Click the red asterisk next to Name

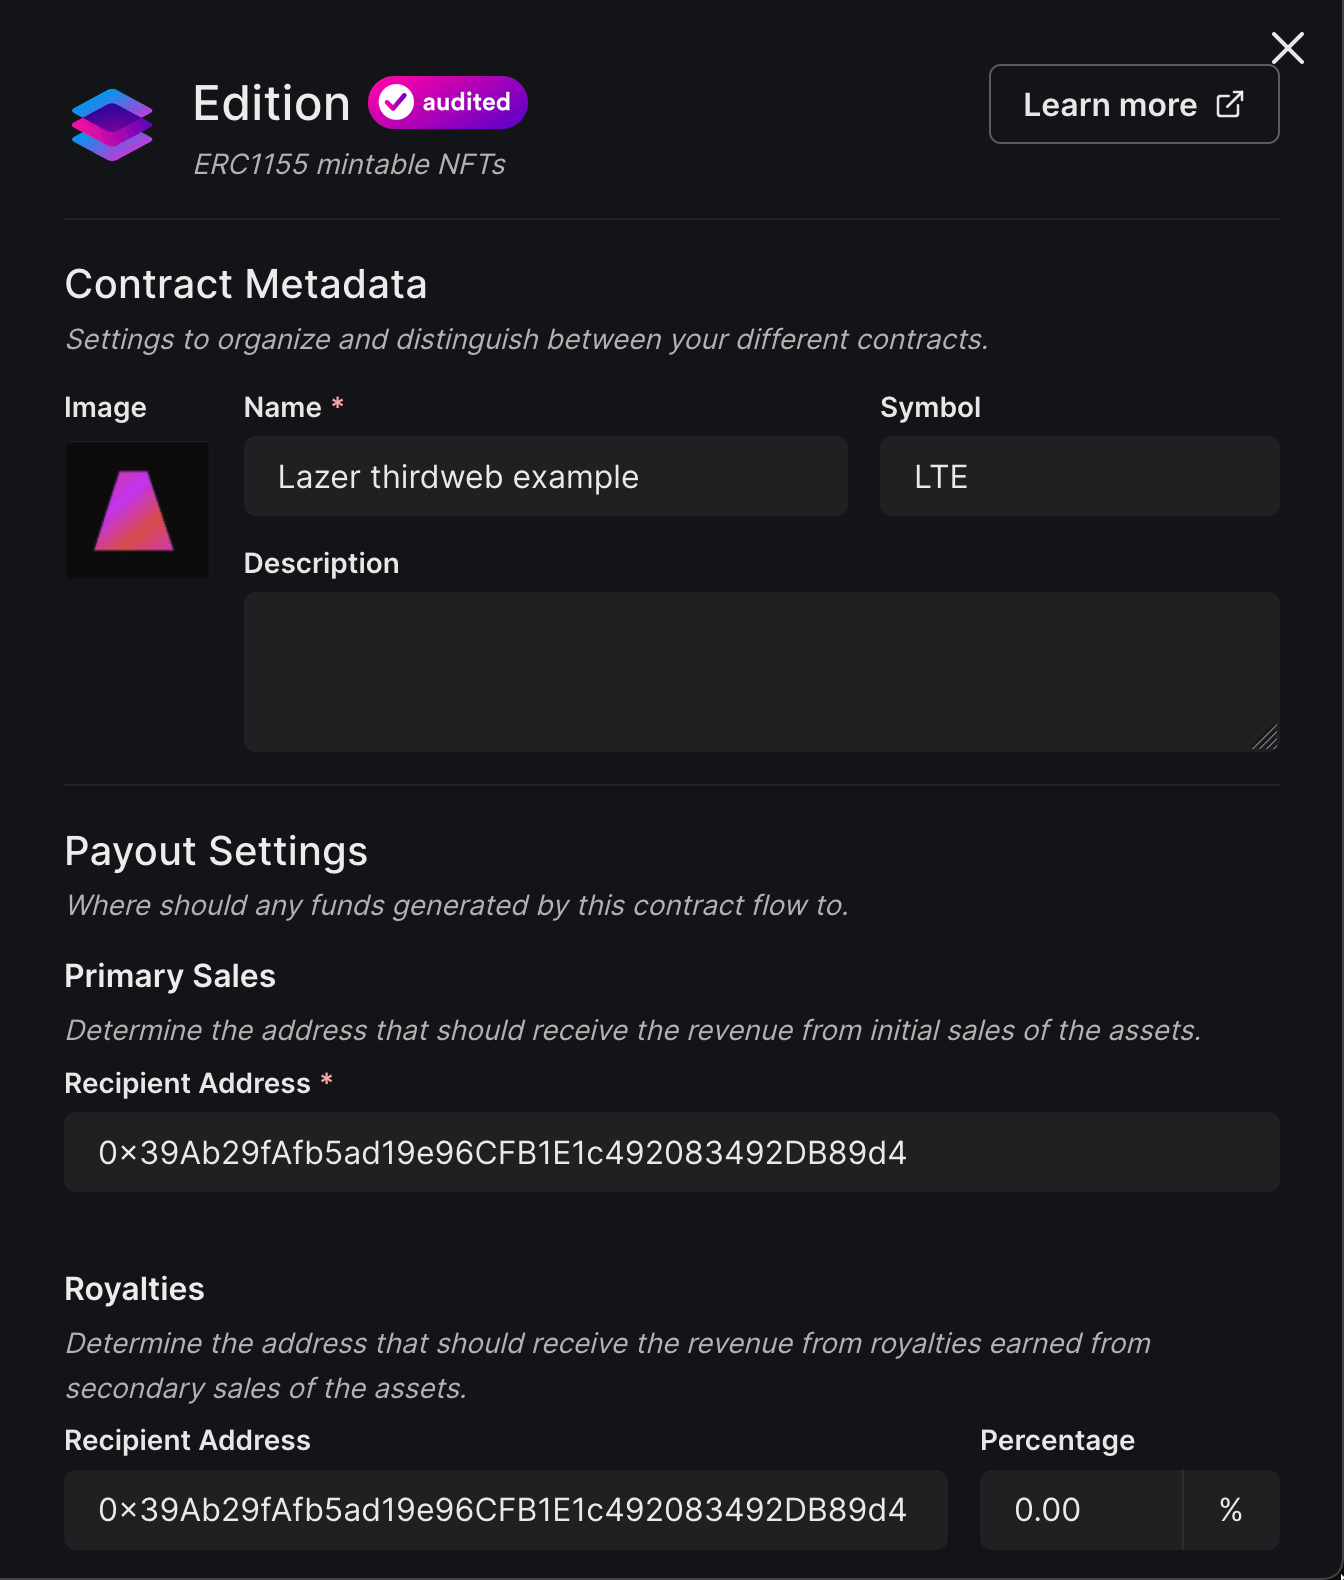337,404
